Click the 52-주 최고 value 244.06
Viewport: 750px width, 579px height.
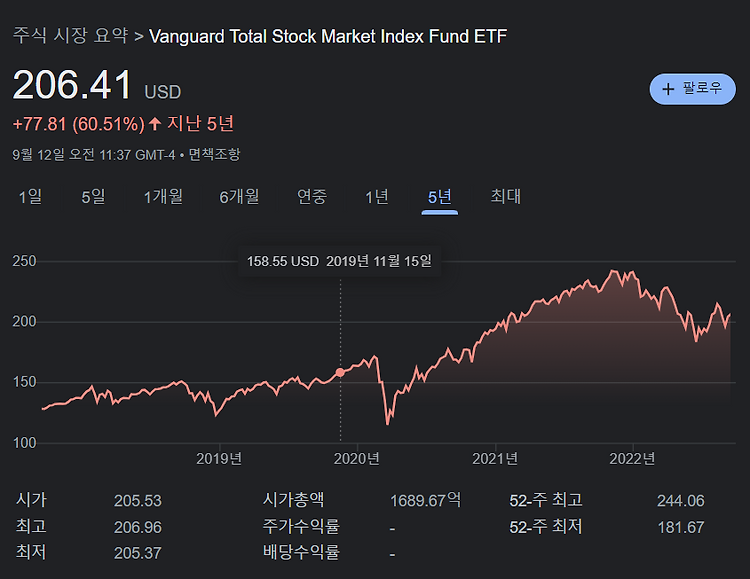(x=681, y=501)
